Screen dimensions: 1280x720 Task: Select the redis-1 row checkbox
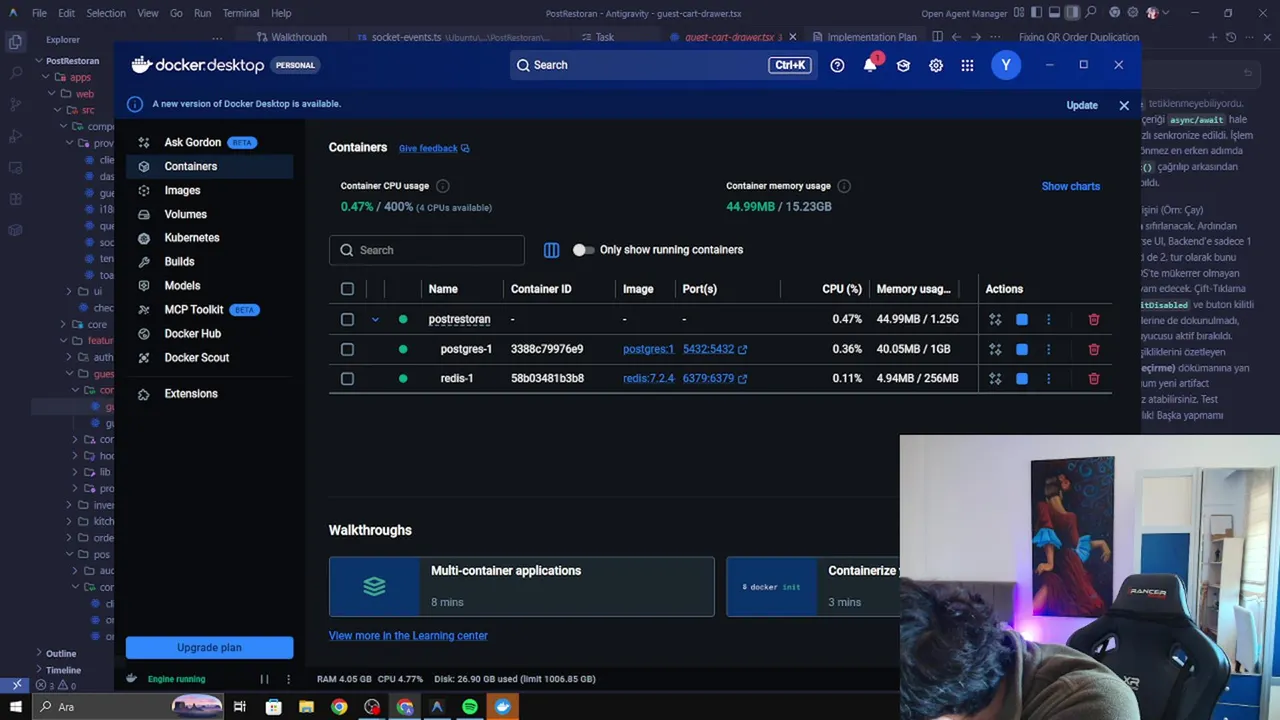tap(347, 379)
